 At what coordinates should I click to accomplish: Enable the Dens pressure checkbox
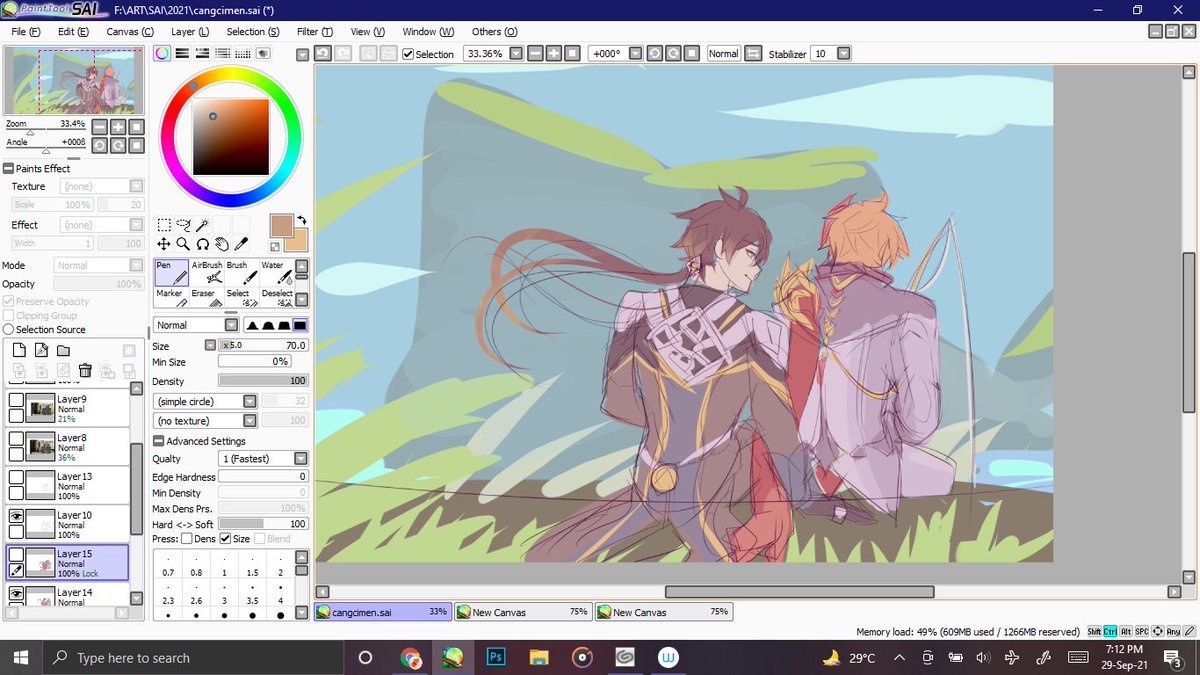point(187,539)
